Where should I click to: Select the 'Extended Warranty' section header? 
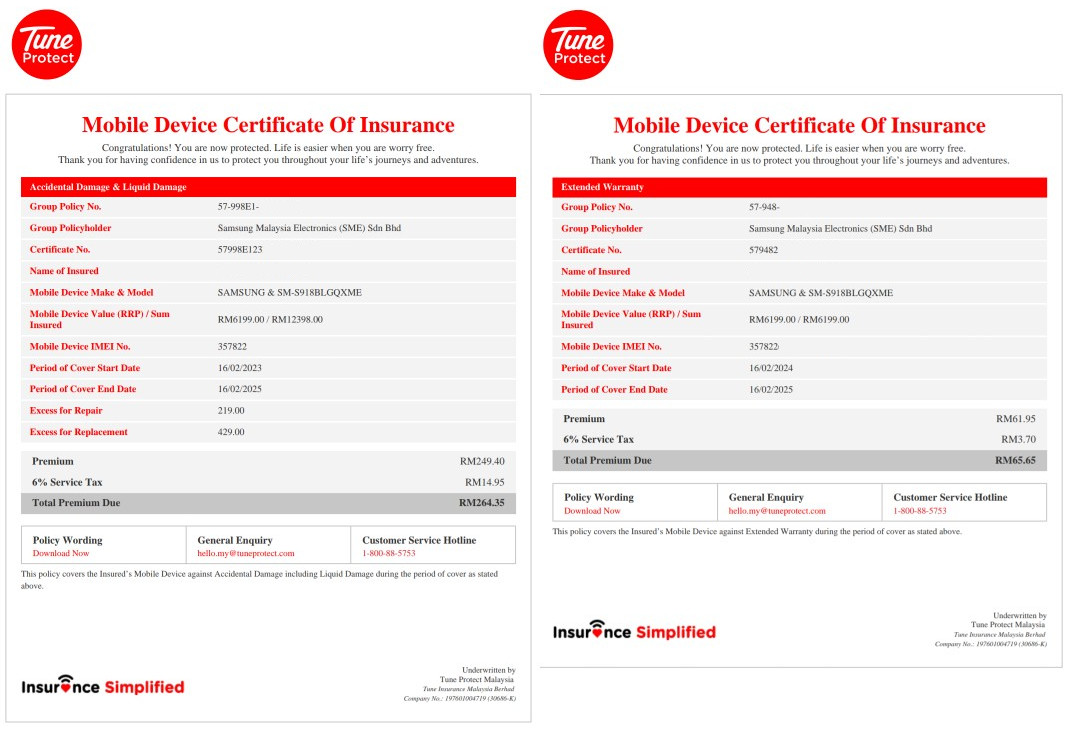800,187
